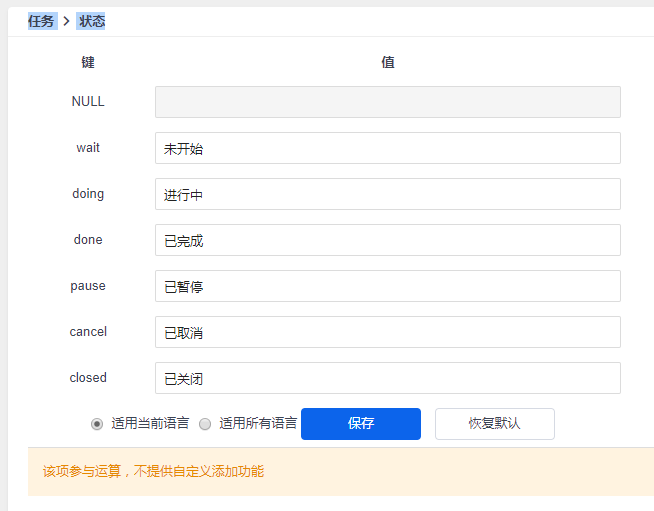Click the 适用当前语言 label text

point(150,423)
